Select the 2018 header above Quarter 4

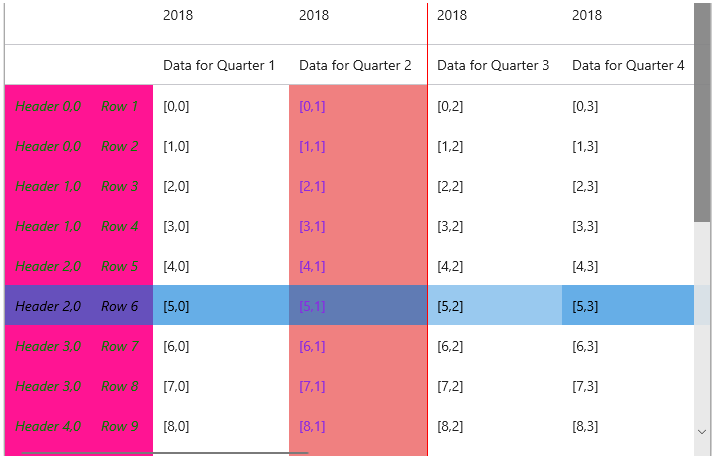point(587,16)
